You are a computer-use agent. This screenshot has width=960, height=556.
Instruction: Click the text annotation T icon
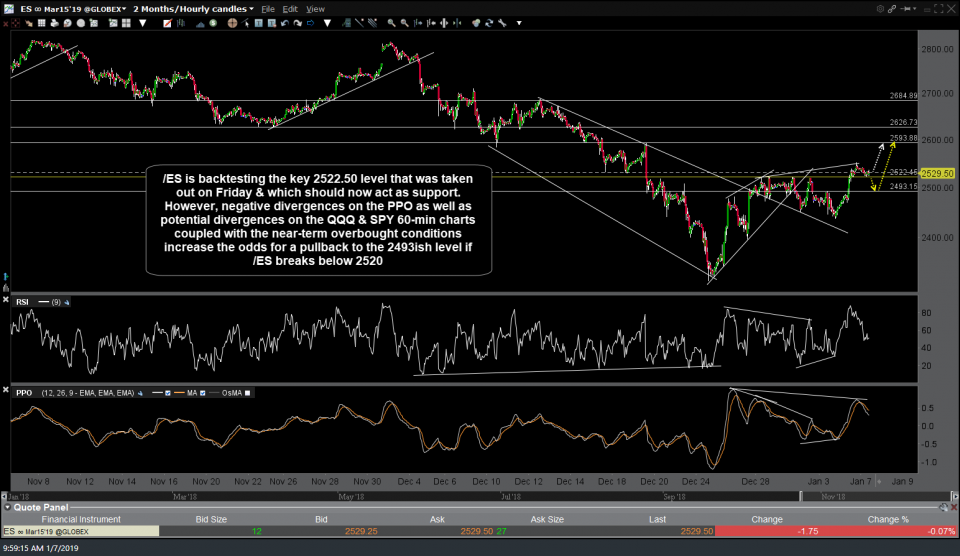point(258,23)
